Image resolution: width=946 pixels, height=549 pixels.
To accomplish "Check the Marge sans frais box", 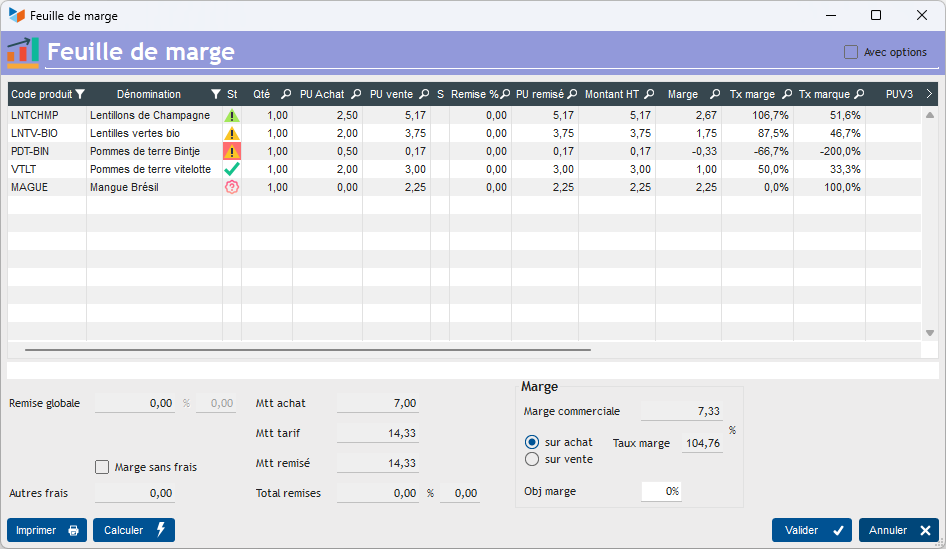I will pyautogui.click(x=102, y=467).
